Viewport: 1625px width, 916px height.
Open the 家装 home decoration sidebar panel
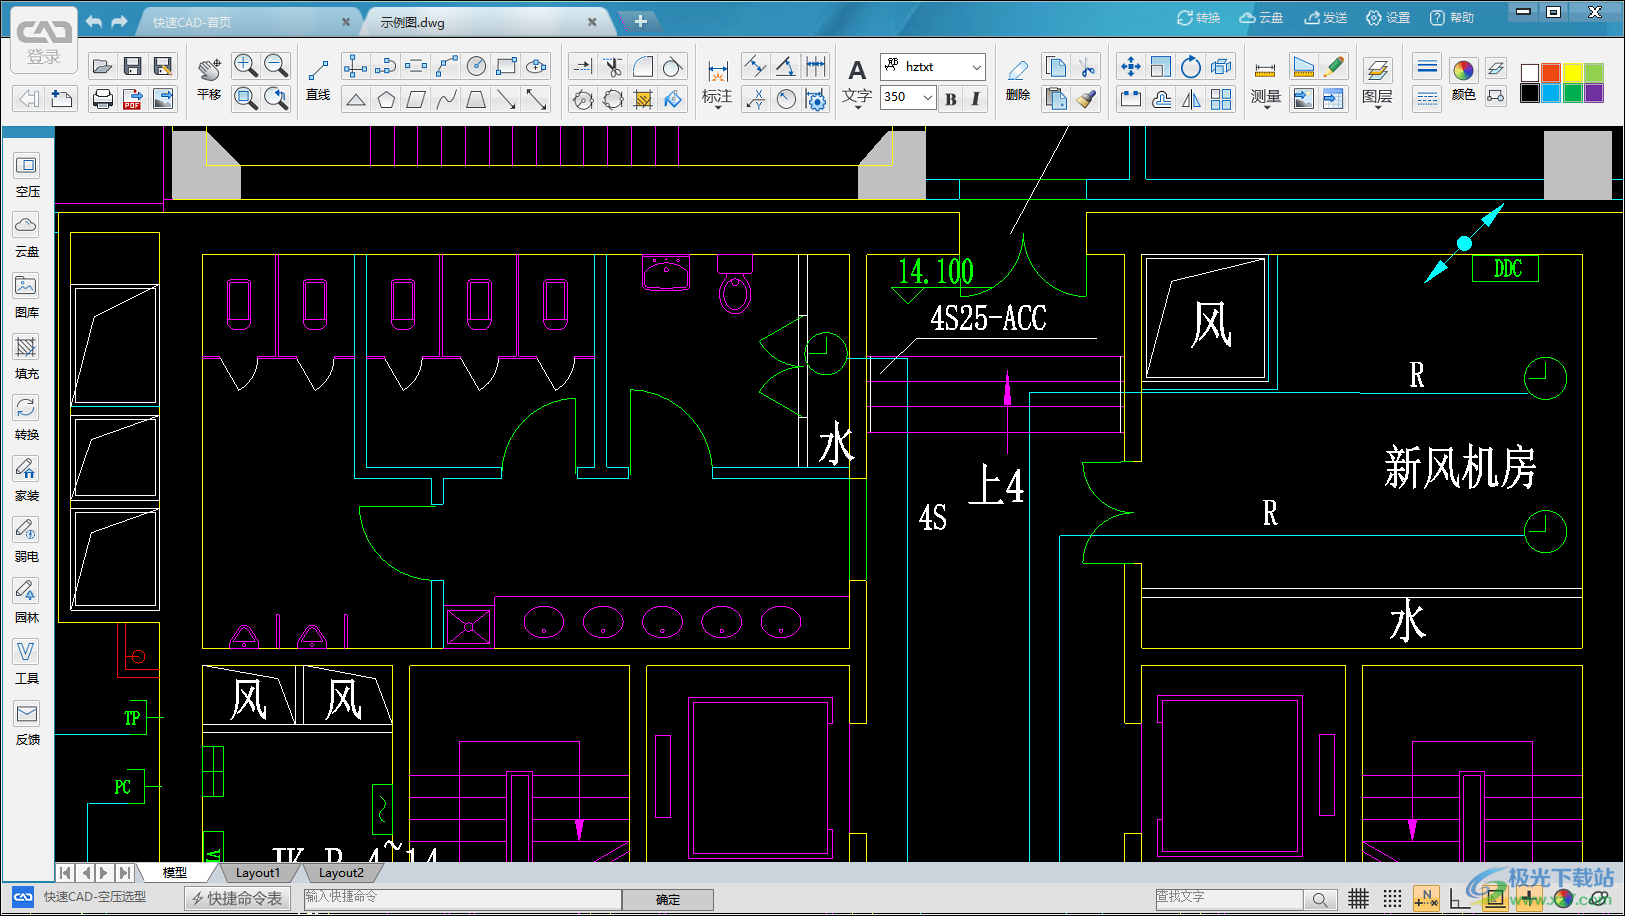click(27, 479)
